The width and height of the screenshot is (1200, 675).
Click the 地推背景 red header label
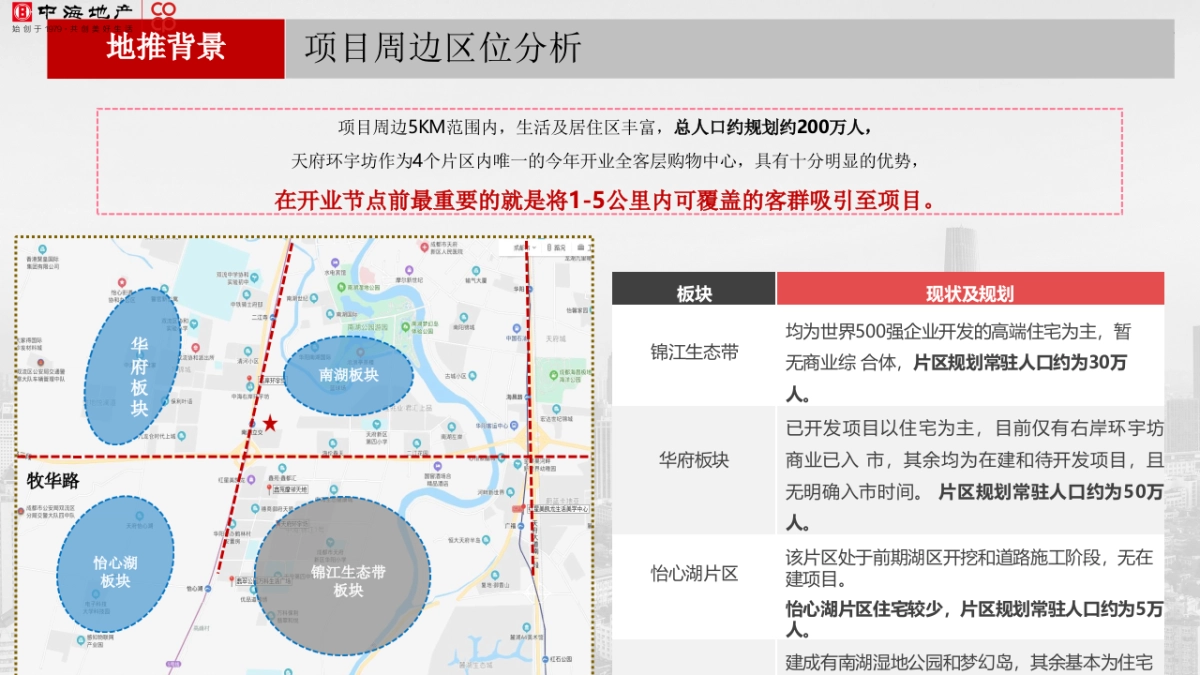pos(163,47)
